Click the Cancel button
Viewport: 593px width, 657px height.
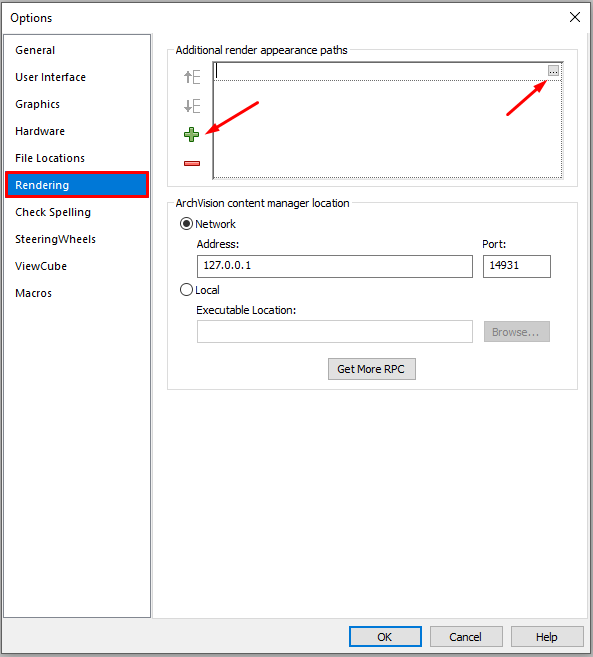tap(466, 636)
